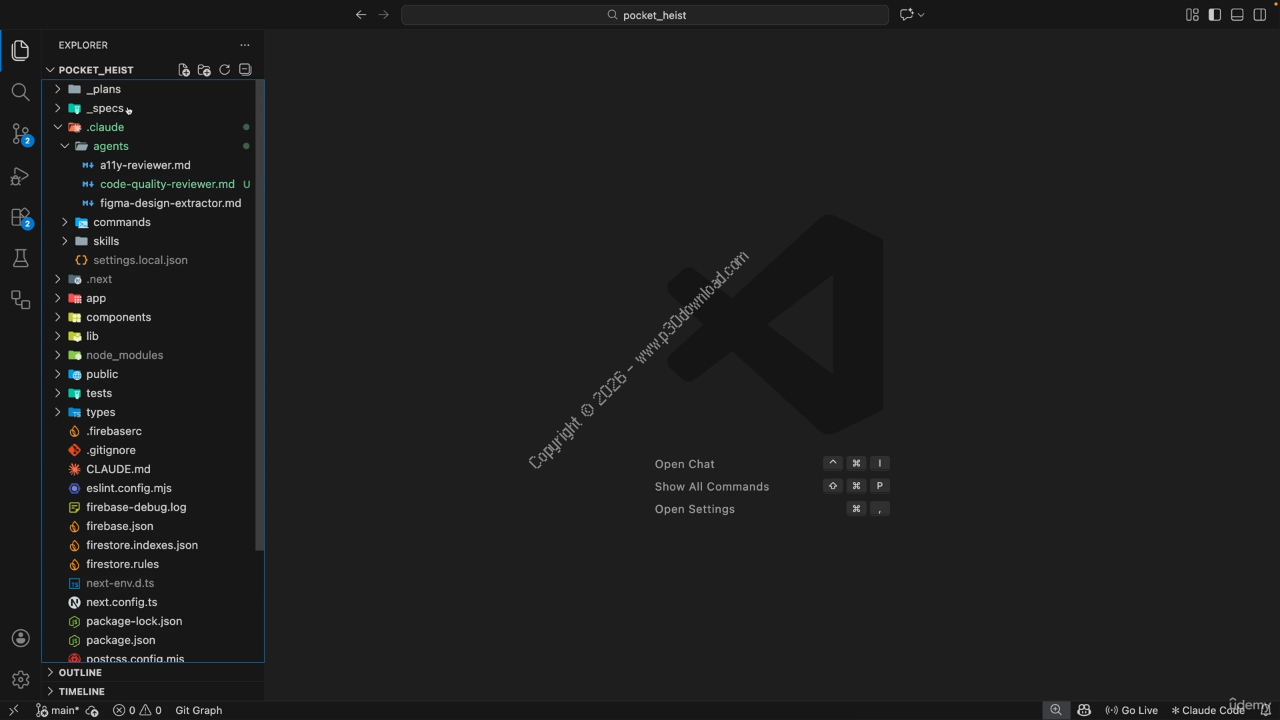Collapse all folders in explorer
Viewport: 1280px width, 720px height.
245,70
